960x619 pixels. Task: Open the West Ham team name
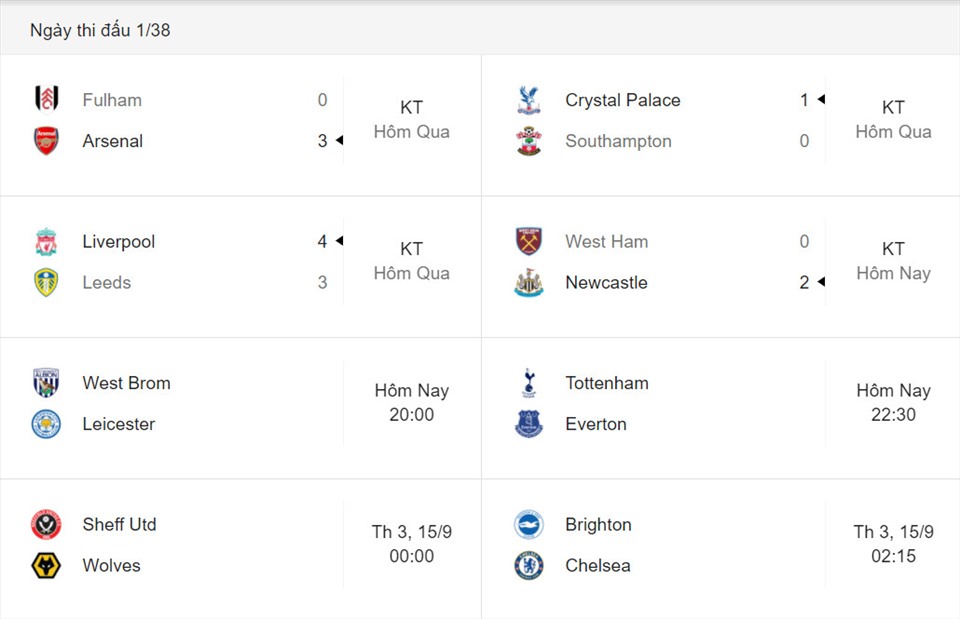(607, 241)
